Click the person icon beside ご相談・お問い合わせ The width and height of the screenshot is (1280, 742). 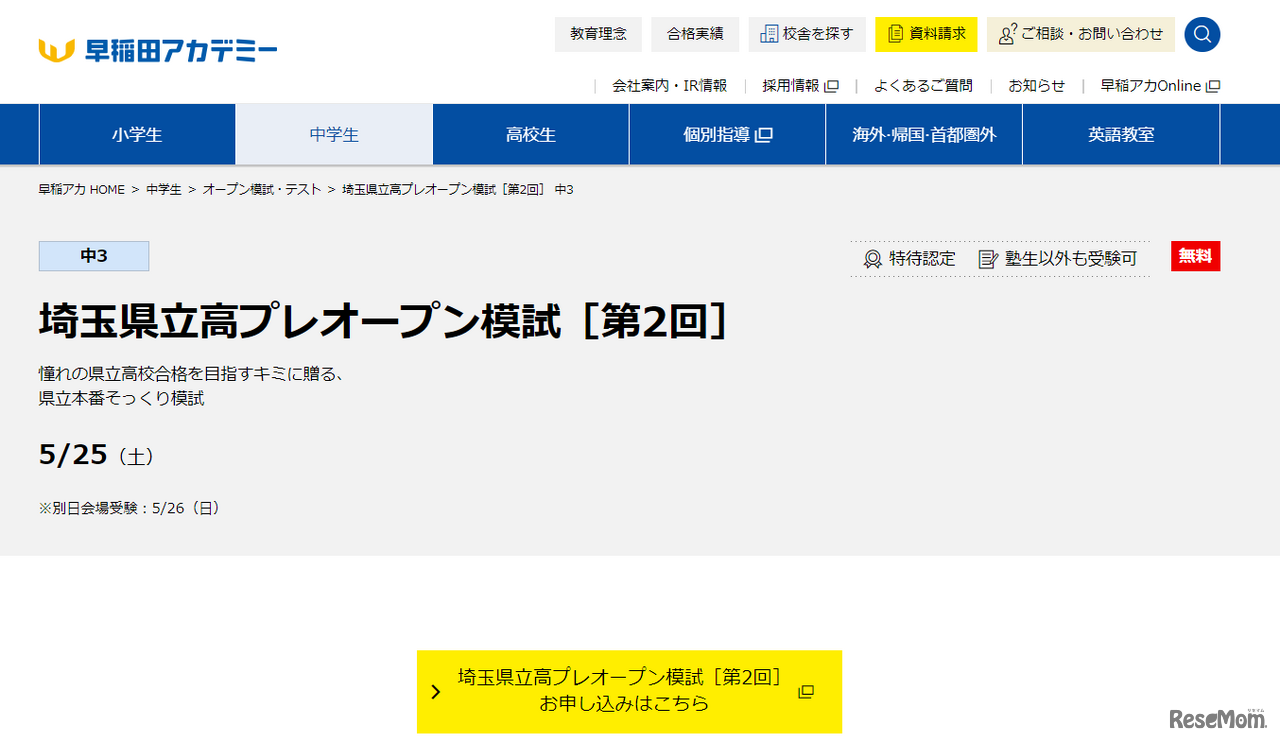1007,34
